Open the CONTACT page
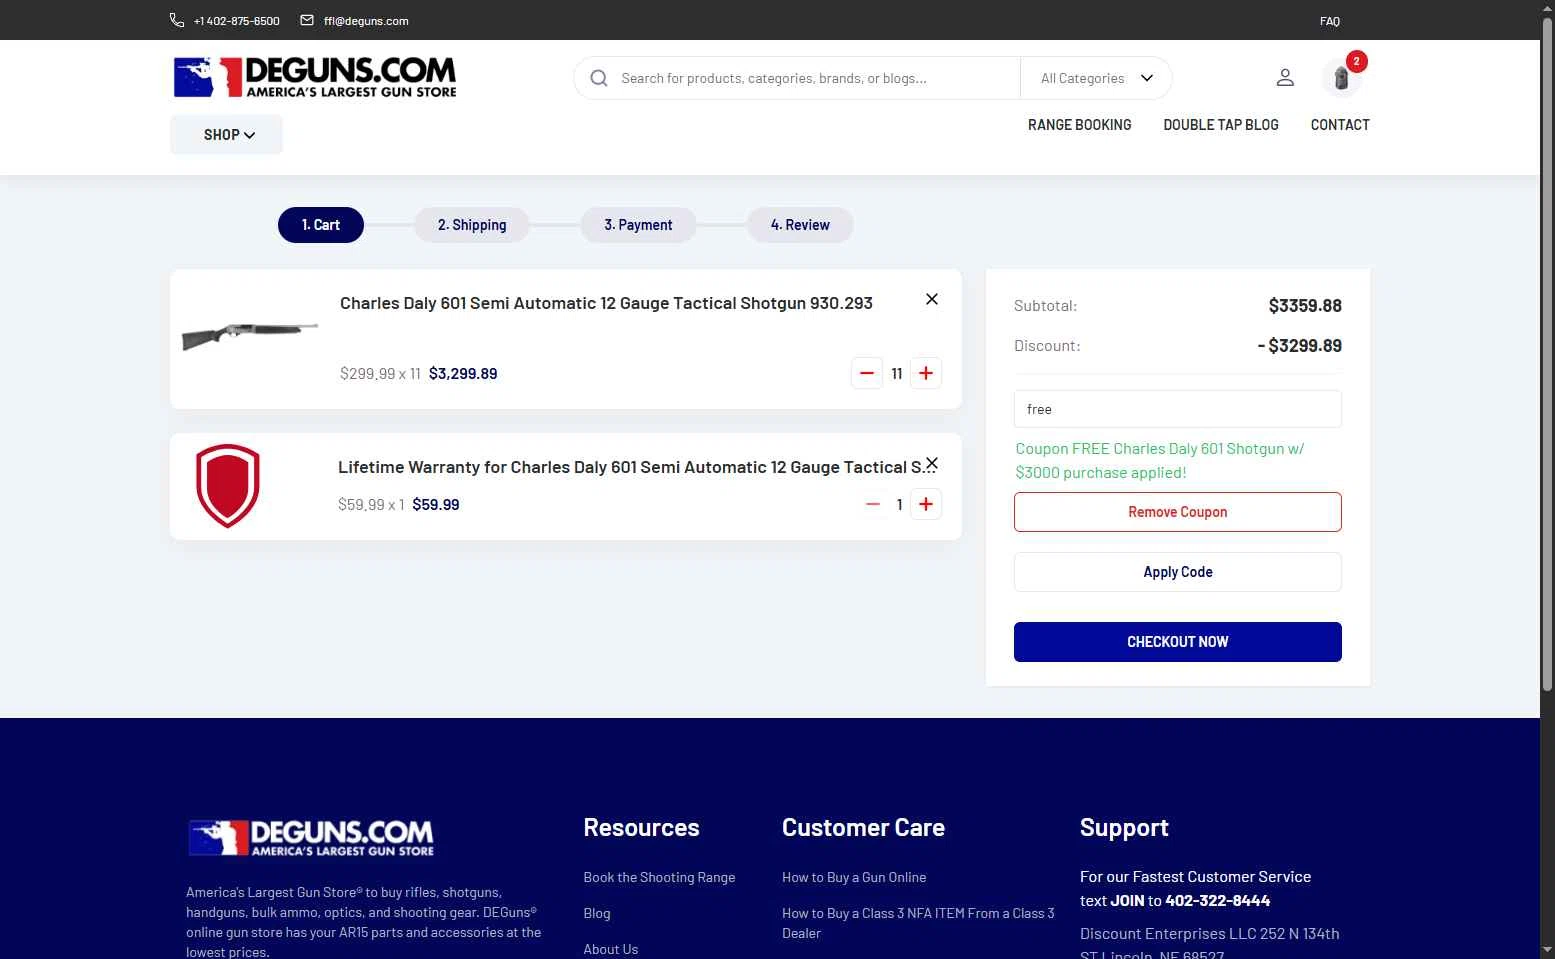 pyautogui.click(x=1340, y=125)
